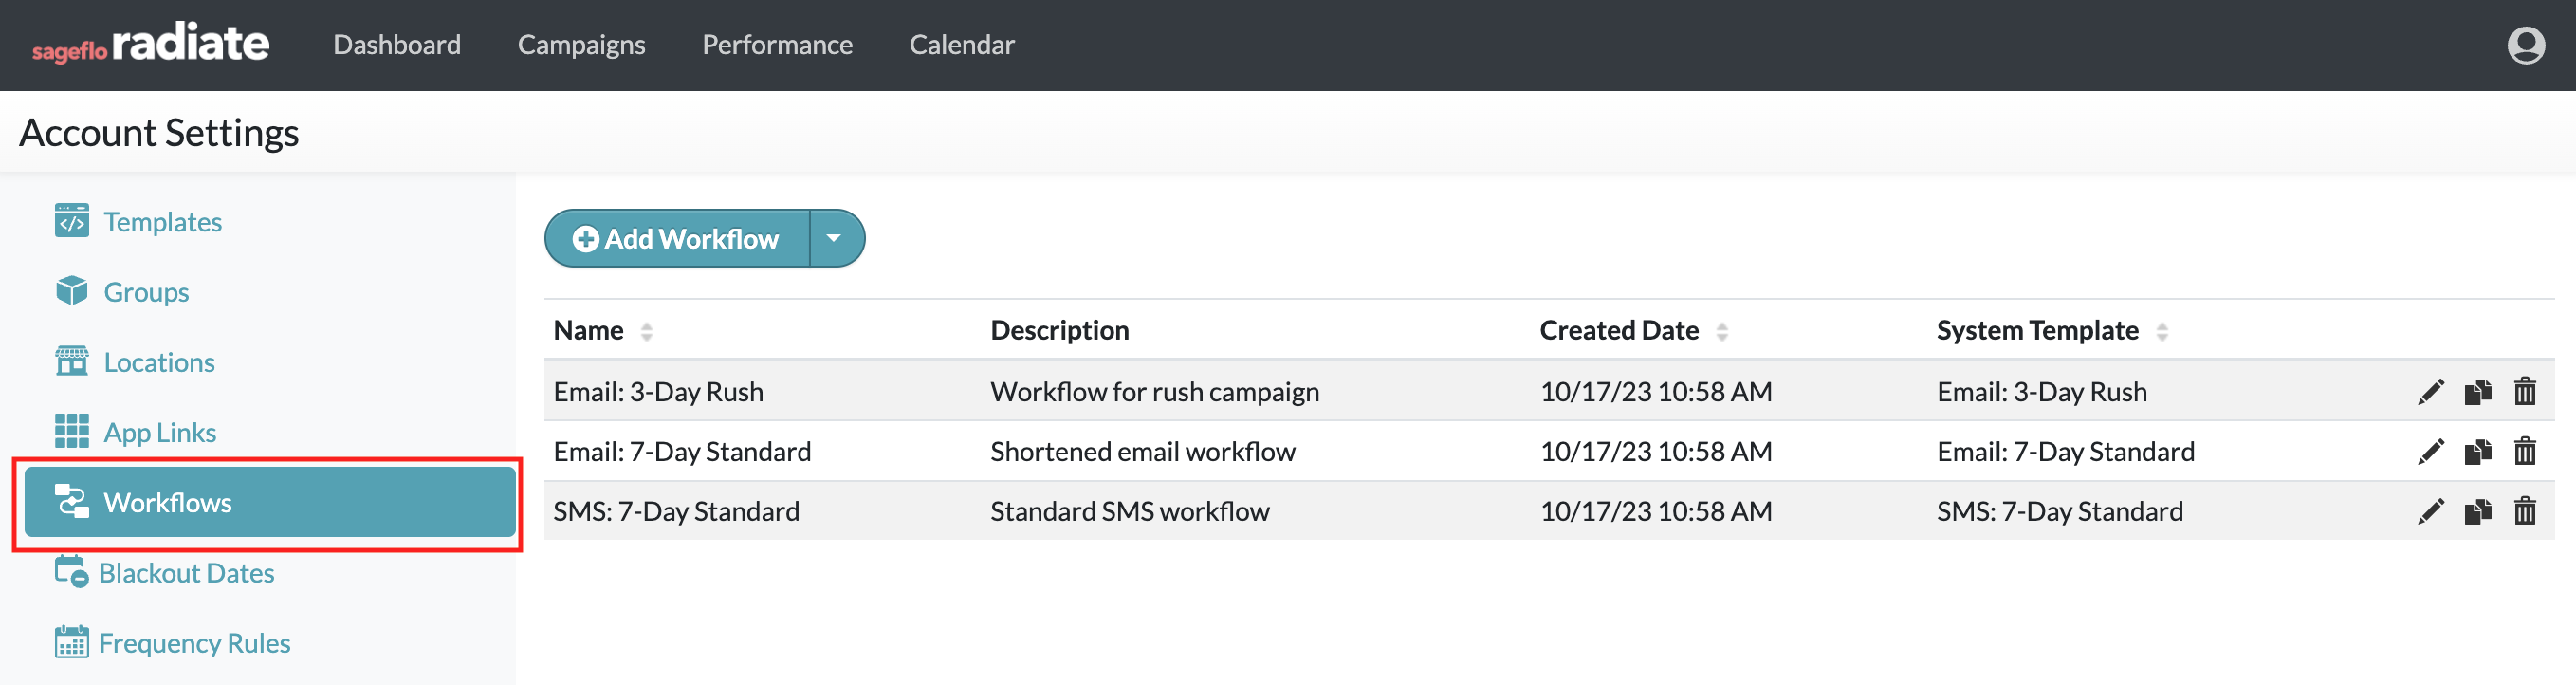Go to the Performance page

(777, 45)
